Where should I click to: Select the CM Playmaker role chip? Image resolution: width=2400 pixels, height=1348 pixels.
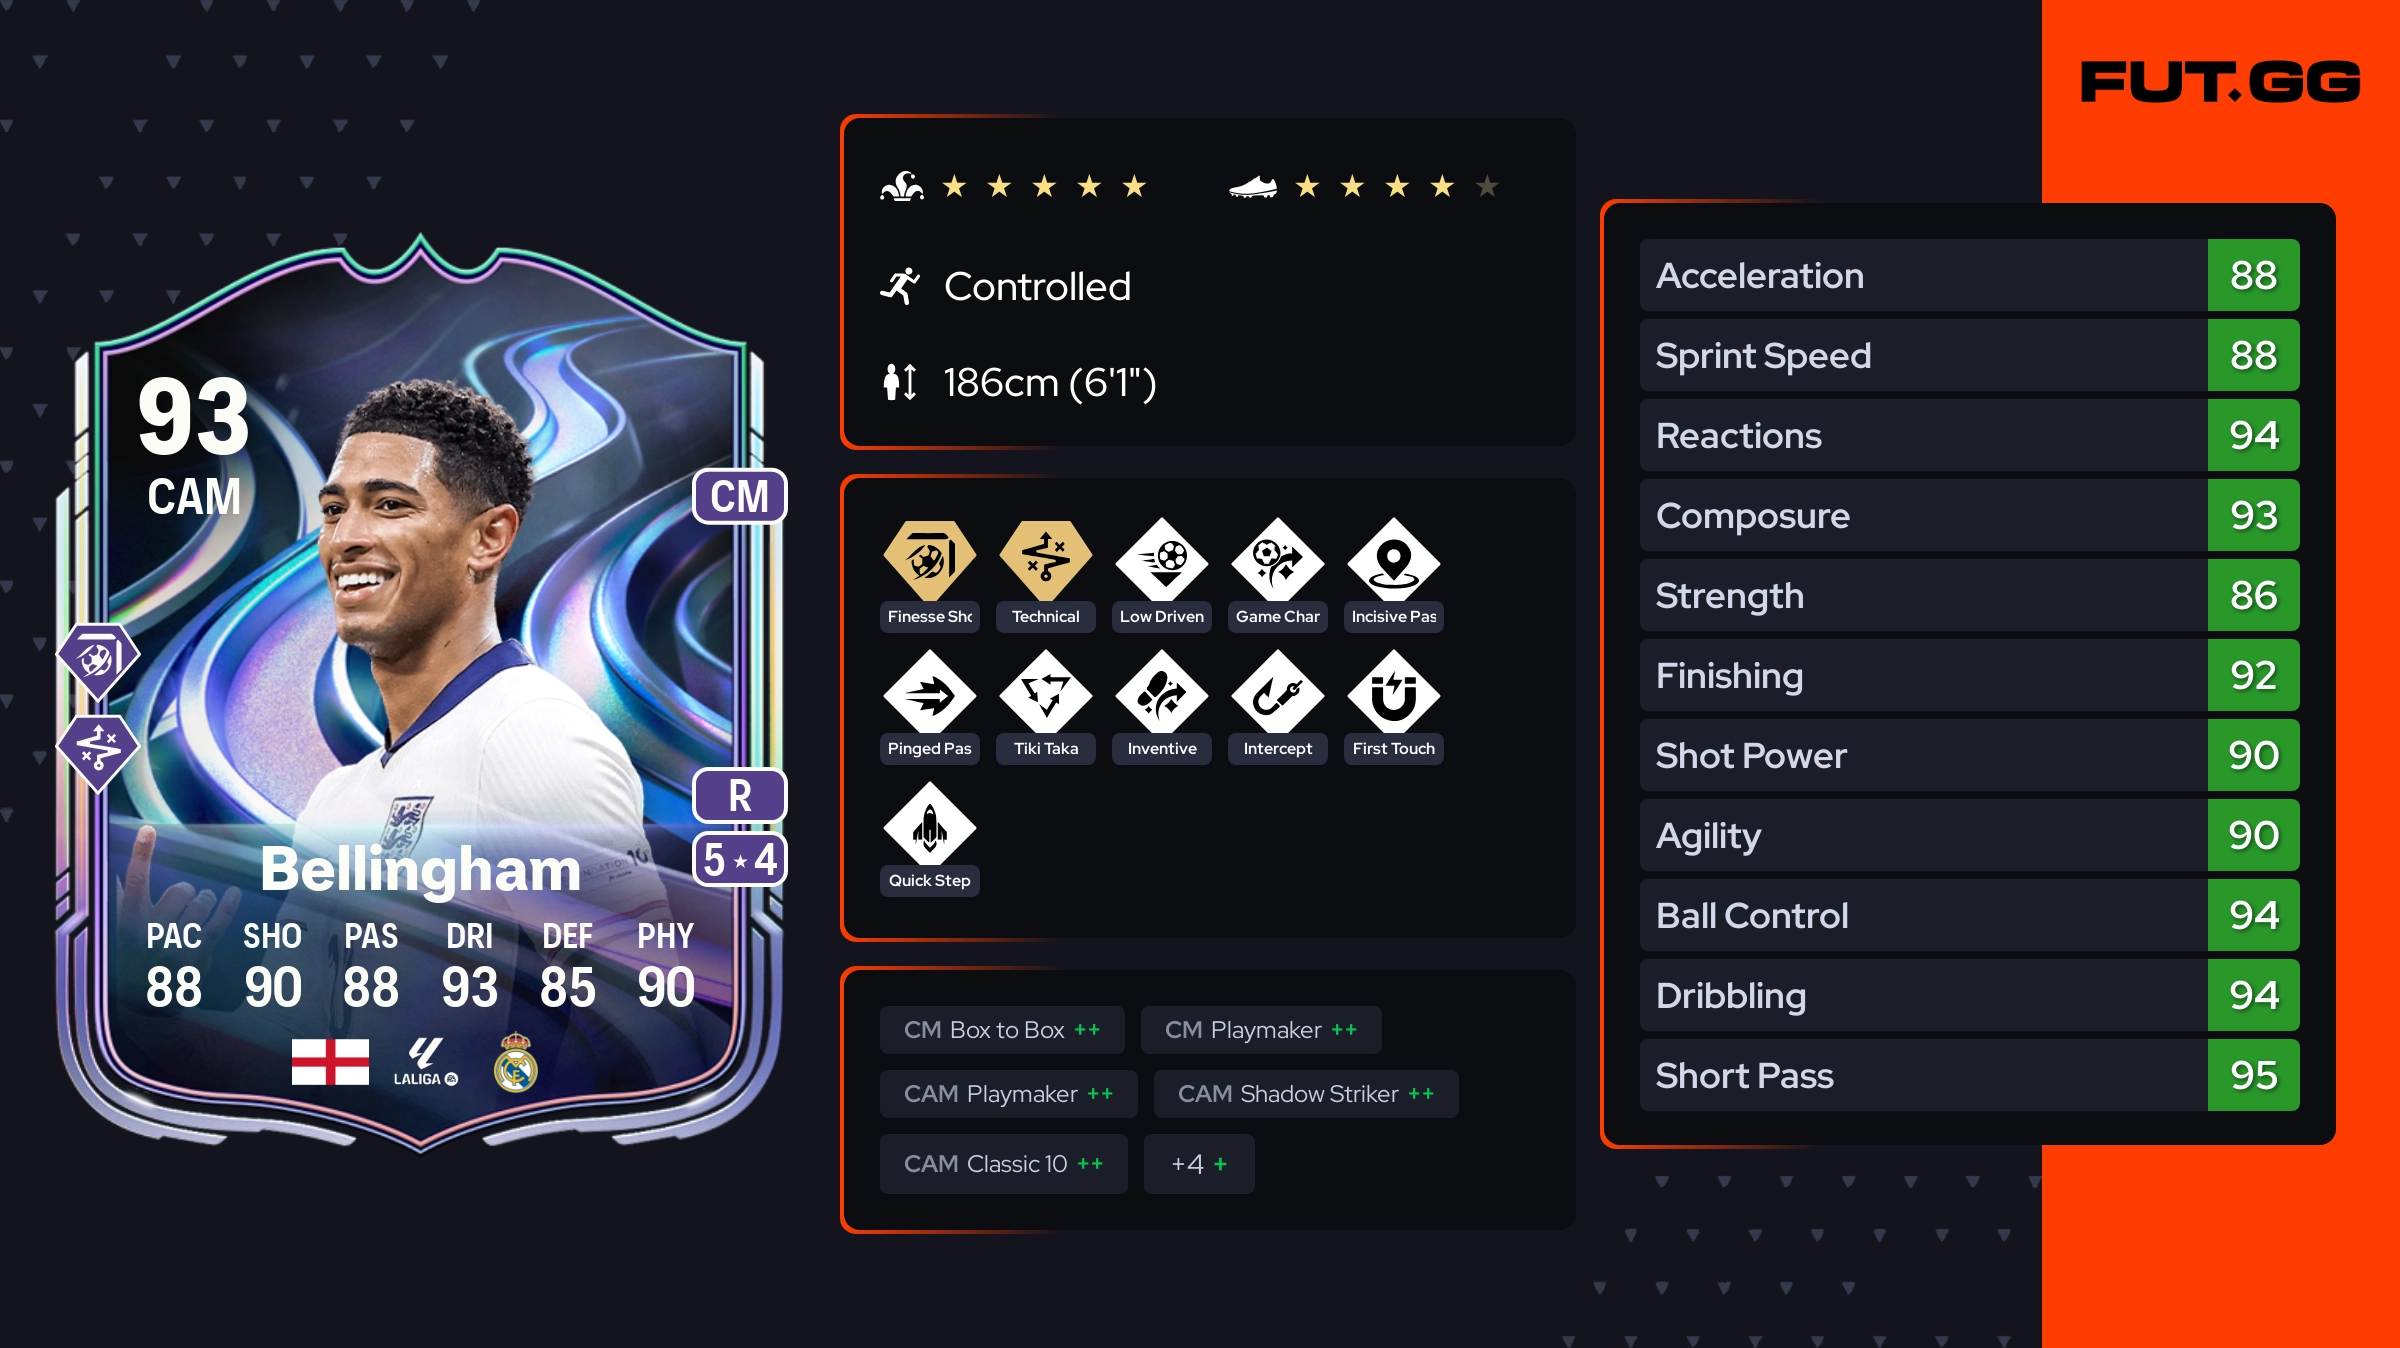click(1261, 1030)
